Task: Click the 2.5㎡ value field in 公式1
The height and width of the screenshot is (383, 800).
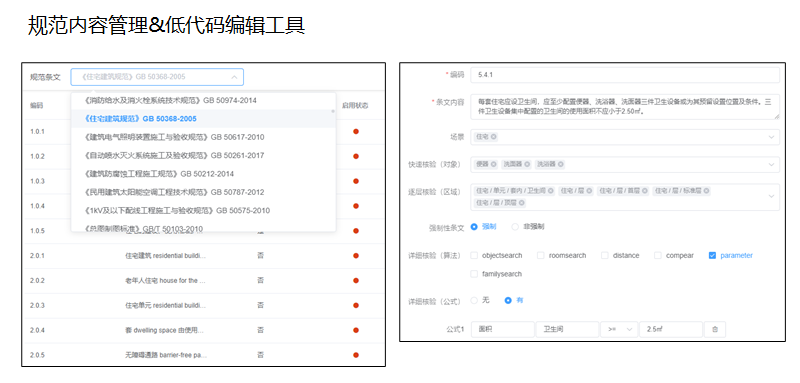Action: tap(671, 329)
